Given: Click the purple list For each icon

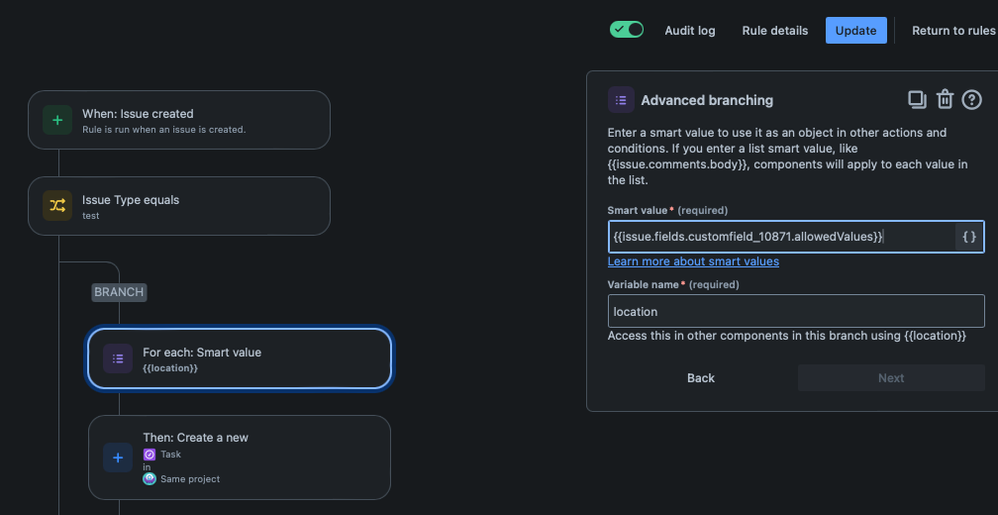Looking at the screenshot, I should [x=118, y=358].
